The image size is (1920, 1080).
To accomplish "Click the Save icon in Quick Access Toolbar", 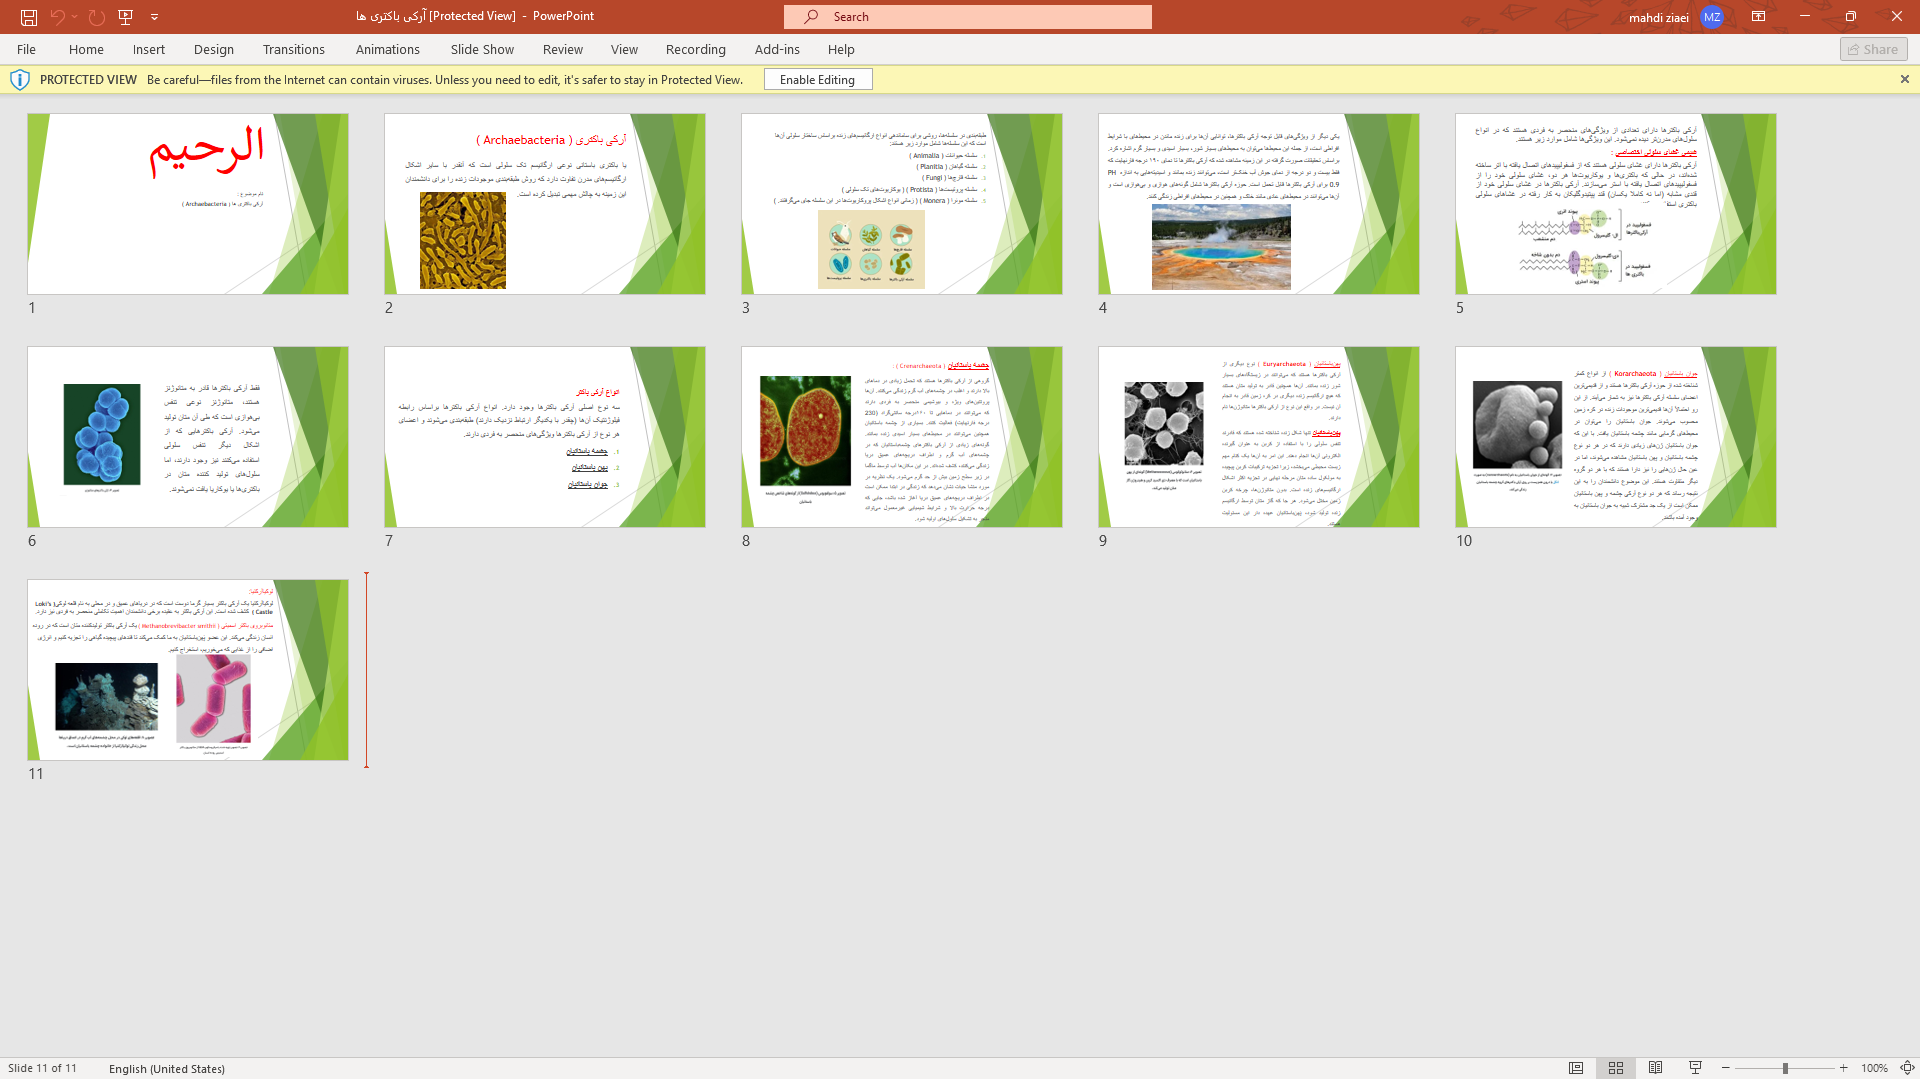I will 29,16.
